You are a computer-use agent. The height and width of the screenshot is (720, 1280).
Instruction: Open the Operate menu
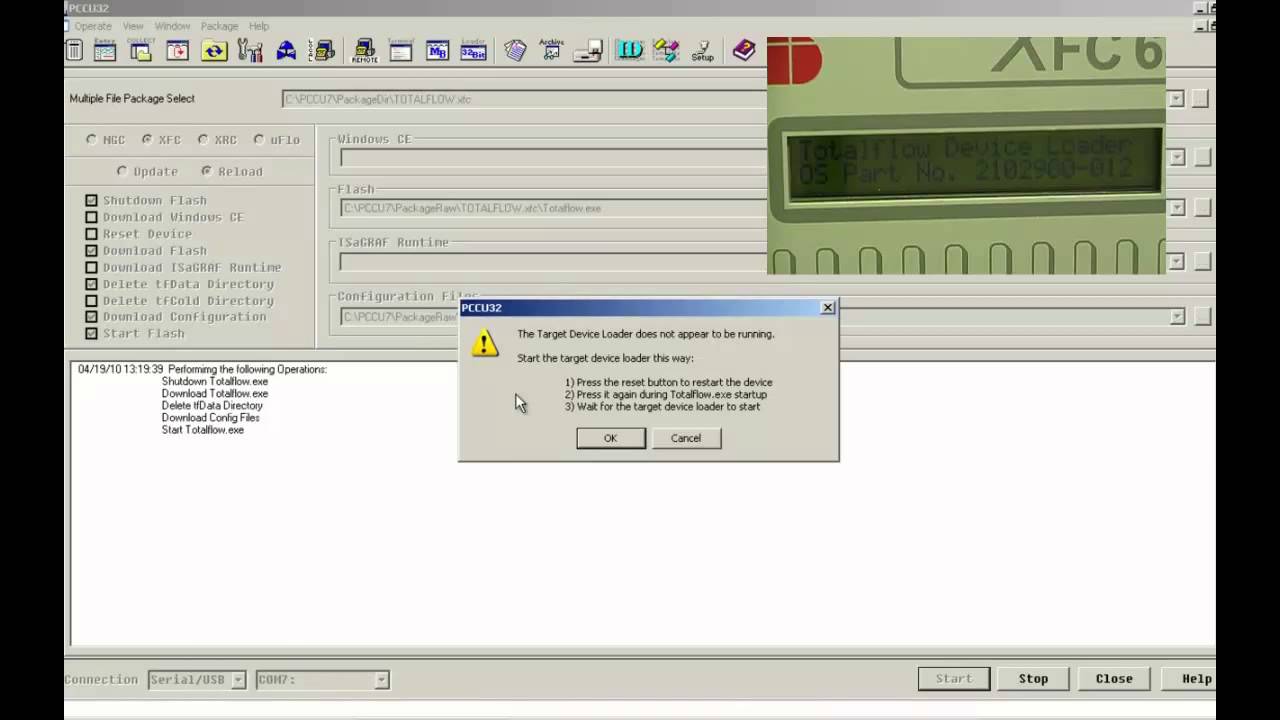(x=93, y=26)
